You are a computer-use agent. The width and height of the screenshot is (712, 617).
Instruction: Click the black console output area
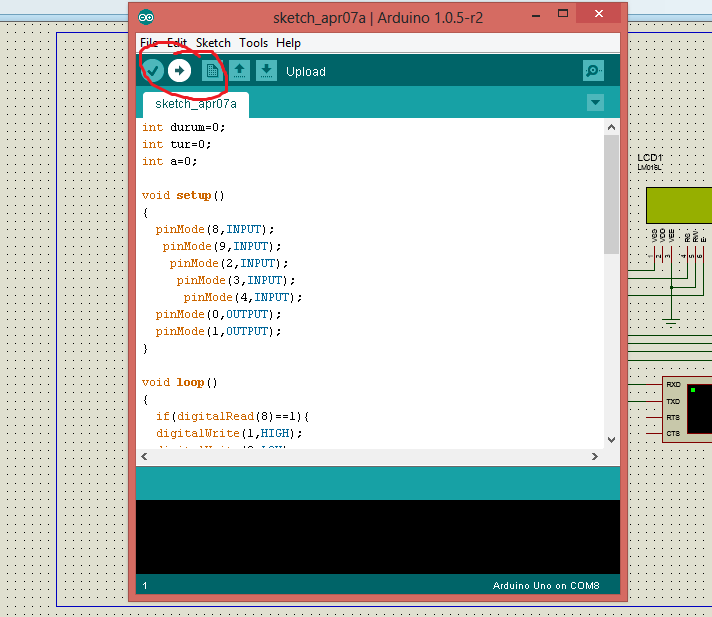pos(378,537)
